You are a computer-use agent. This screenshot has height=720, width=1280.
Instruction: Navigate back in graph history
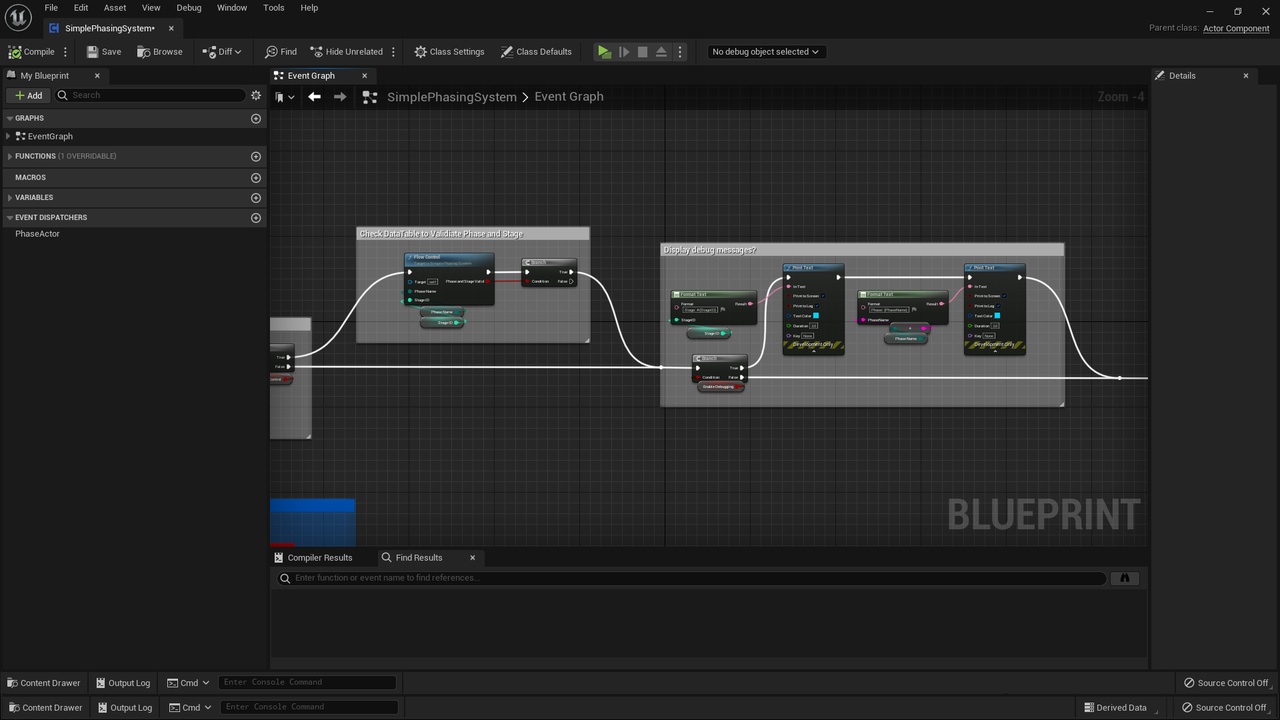pos(314,97)
